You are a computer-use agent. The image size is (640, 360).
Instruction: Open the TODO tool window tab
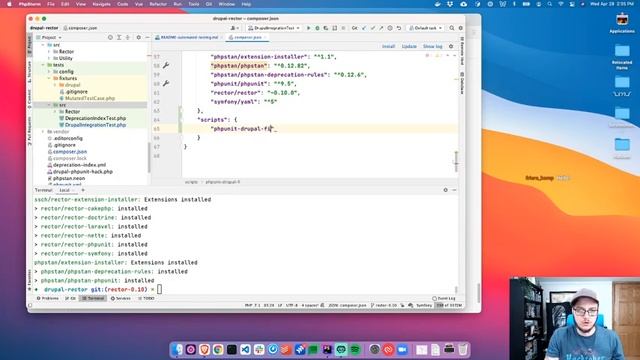(146, 298)
